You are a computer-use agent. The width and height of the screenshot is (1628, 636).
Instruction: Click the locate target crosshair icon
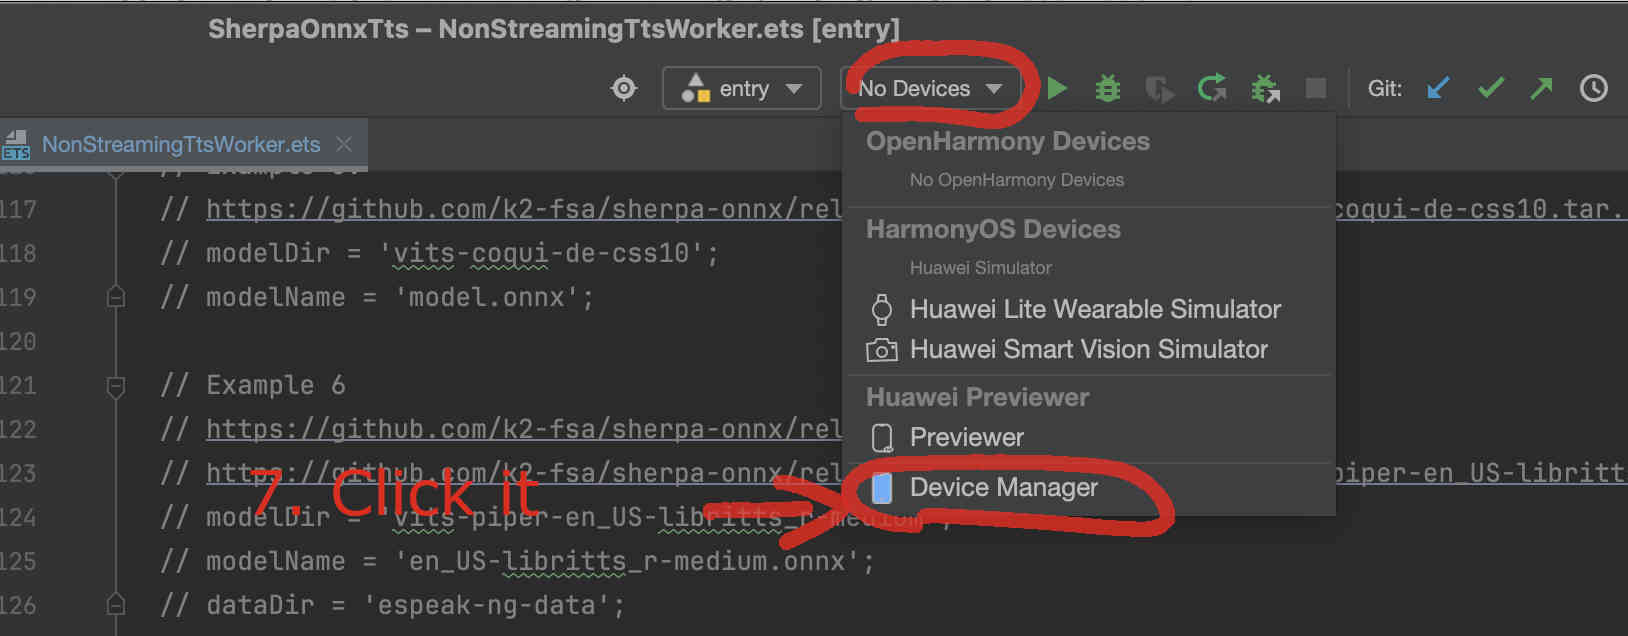pyautogui.click(x=624, y=89)
